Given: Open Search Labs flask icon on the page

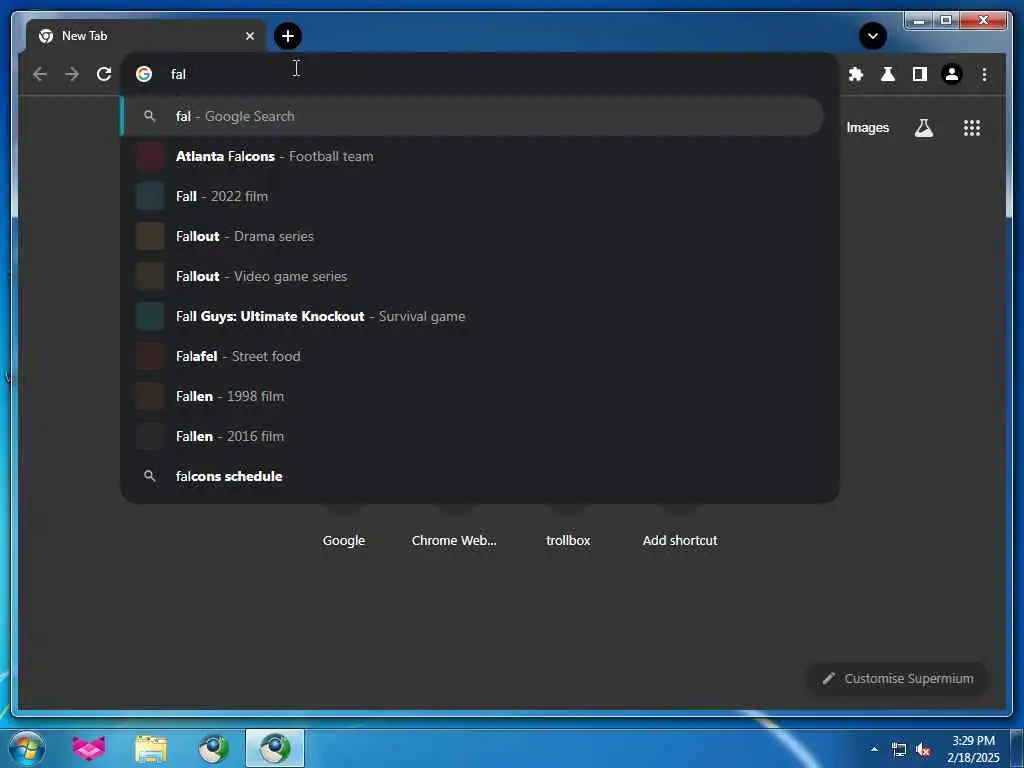Looking at the screenshot, I should (923, 128).
